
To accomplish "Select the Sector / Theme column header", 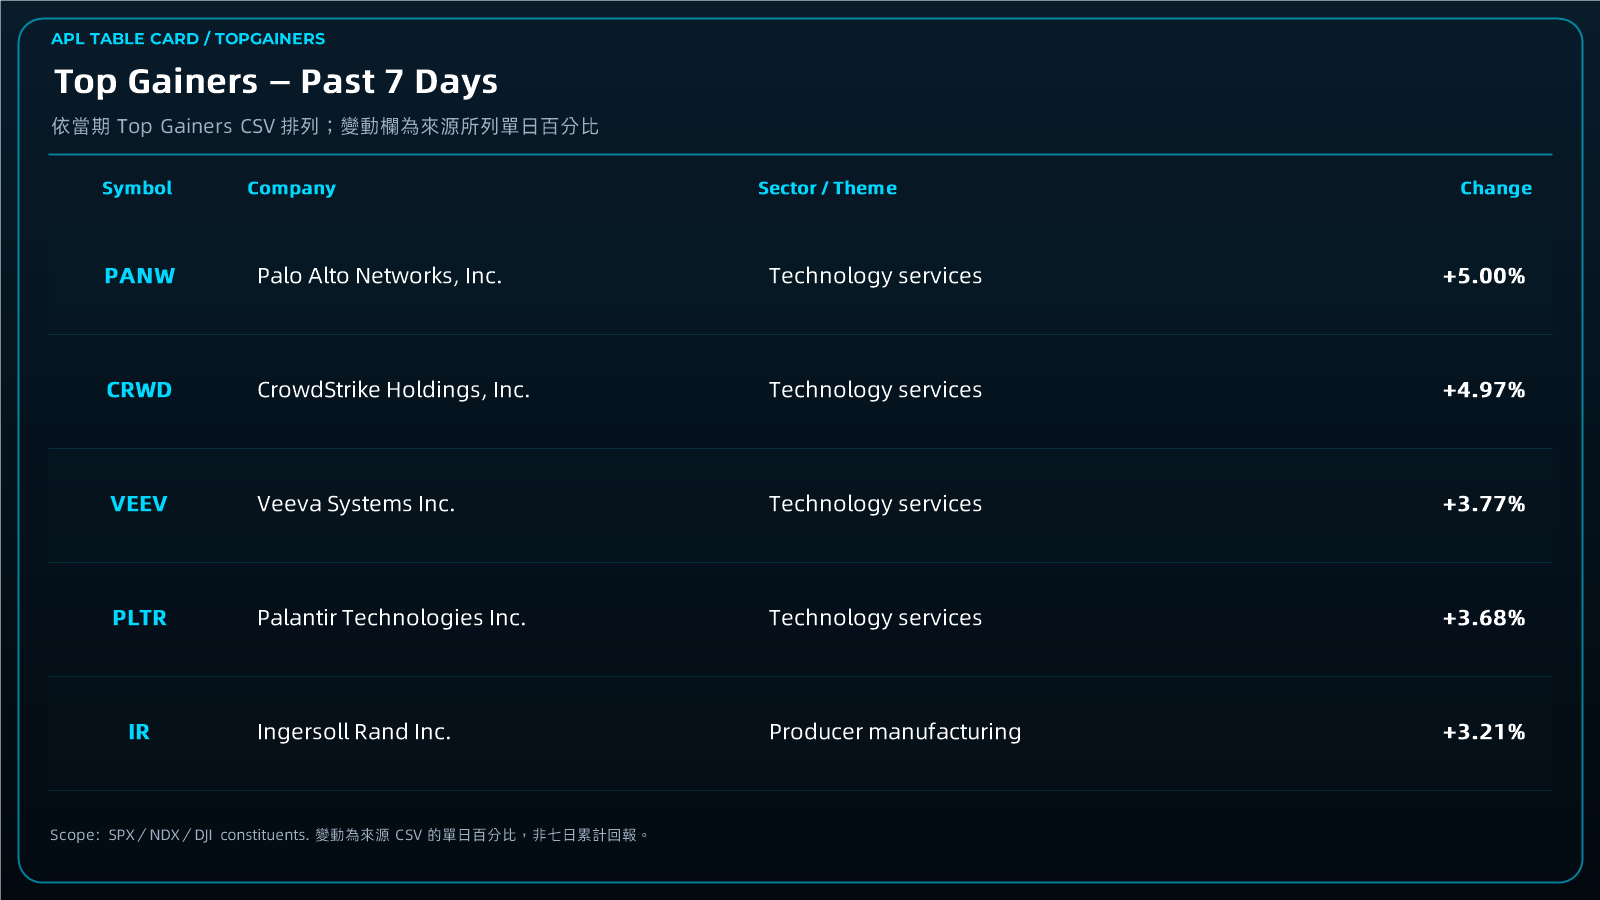I will [827, 188].
